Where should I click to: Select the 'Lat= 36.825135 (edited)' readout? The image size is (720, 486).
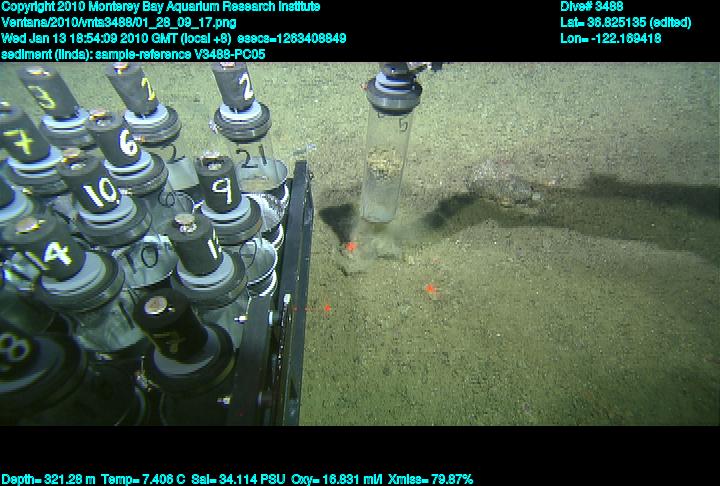[625, 23]
